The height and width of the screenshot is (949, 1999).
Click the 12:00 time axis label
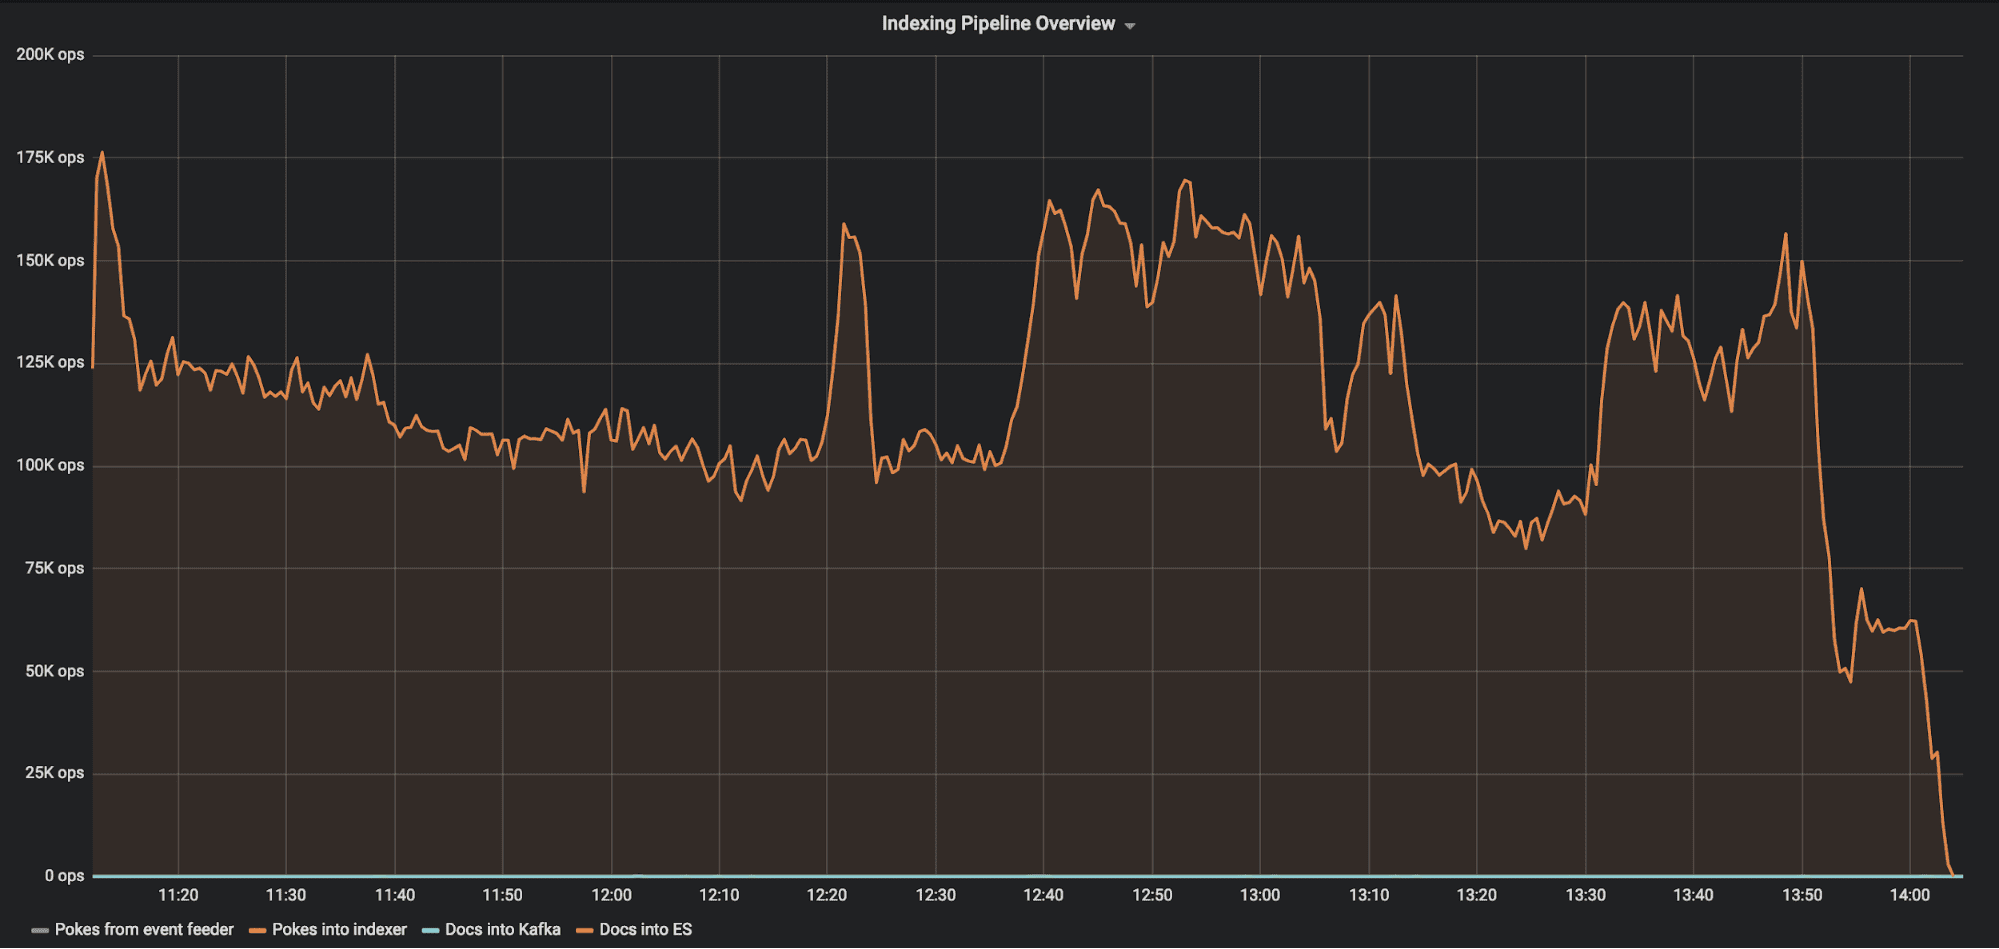point(611,895)
